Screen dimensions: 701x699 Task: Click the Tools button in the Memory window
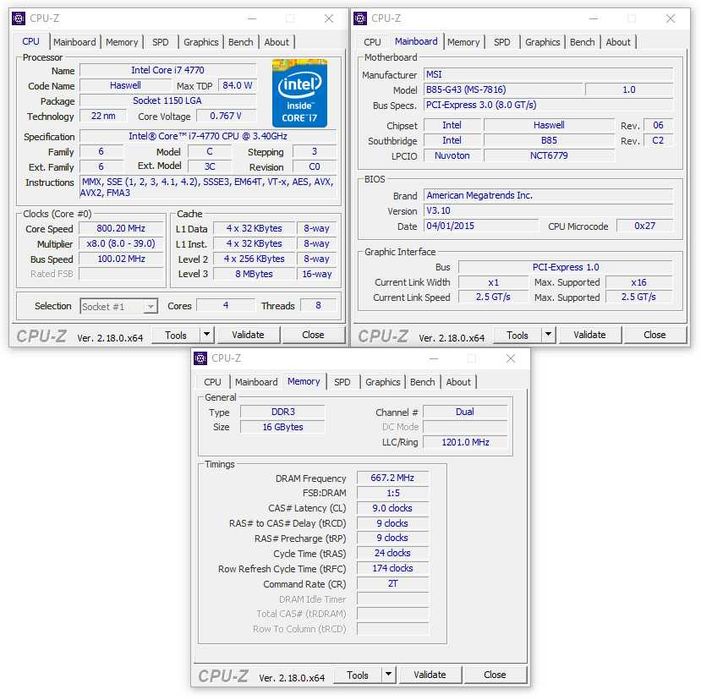click(358, 675)
